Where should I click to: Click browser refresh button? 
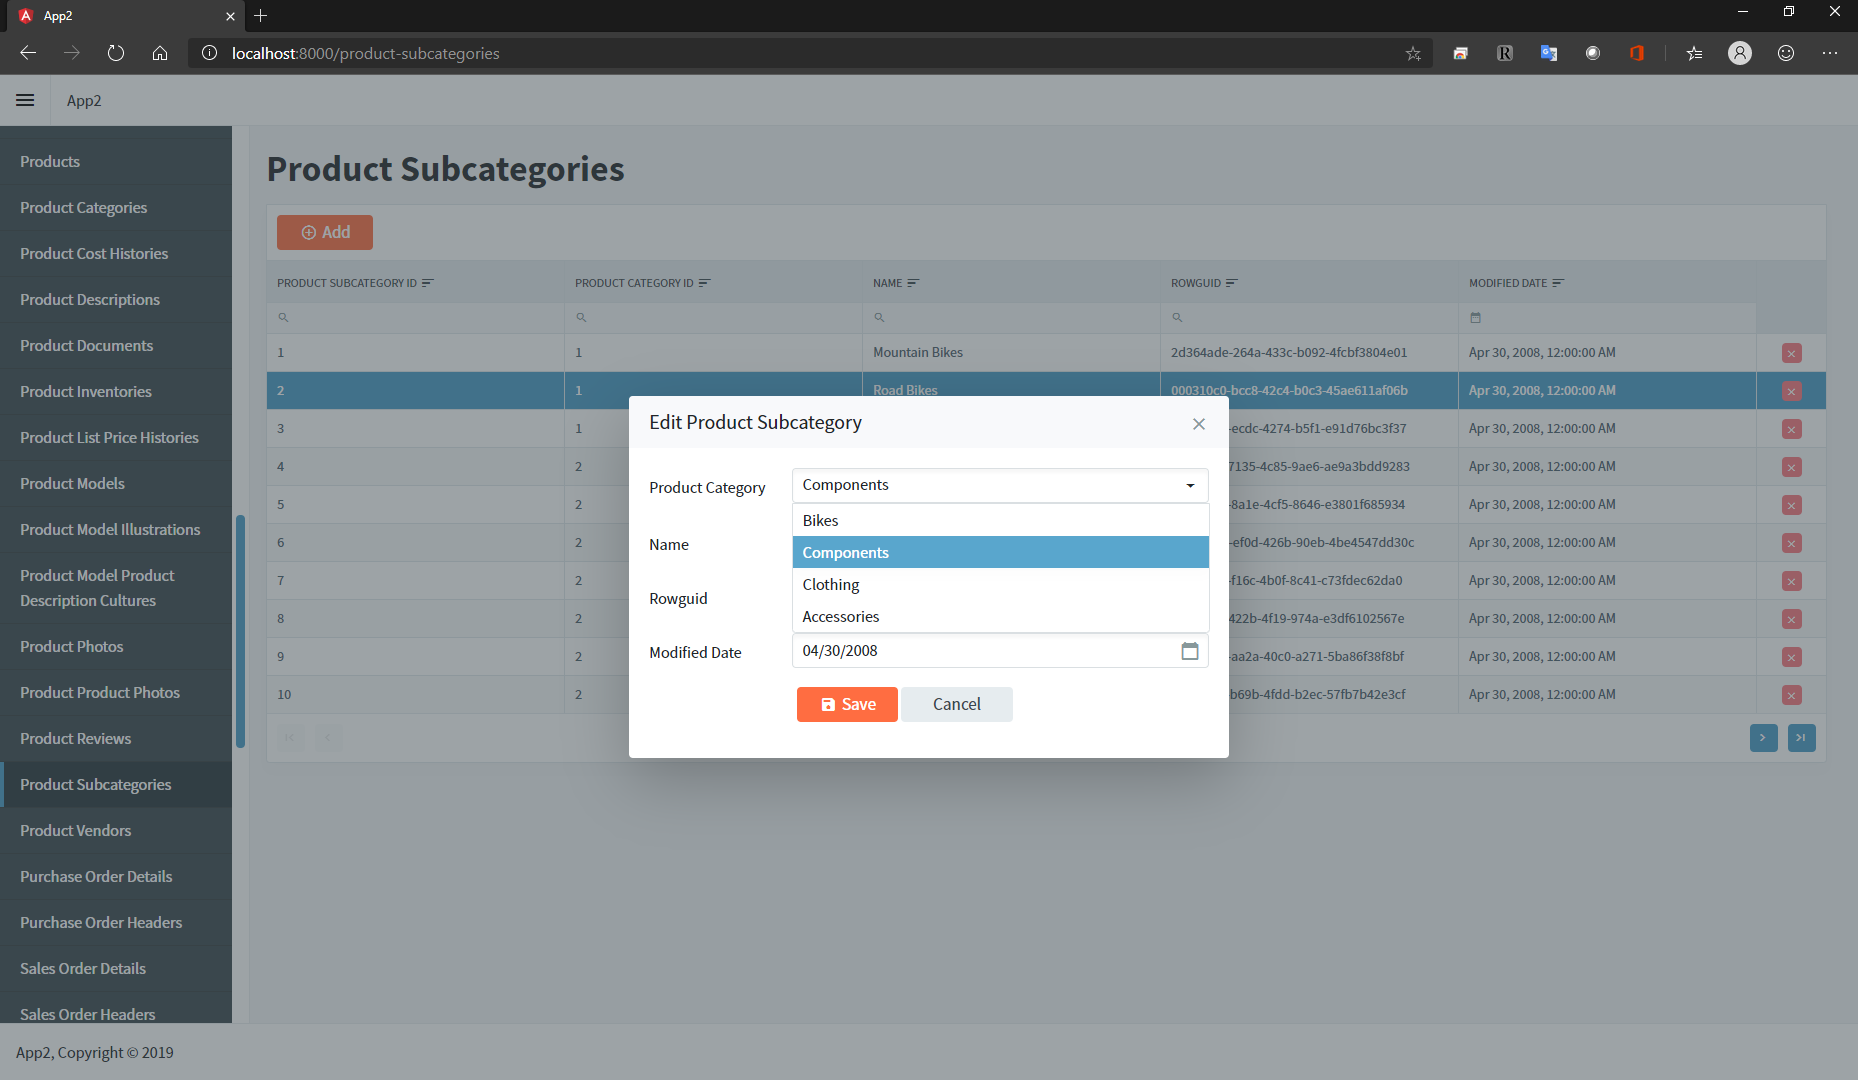(x=116, y=53)
